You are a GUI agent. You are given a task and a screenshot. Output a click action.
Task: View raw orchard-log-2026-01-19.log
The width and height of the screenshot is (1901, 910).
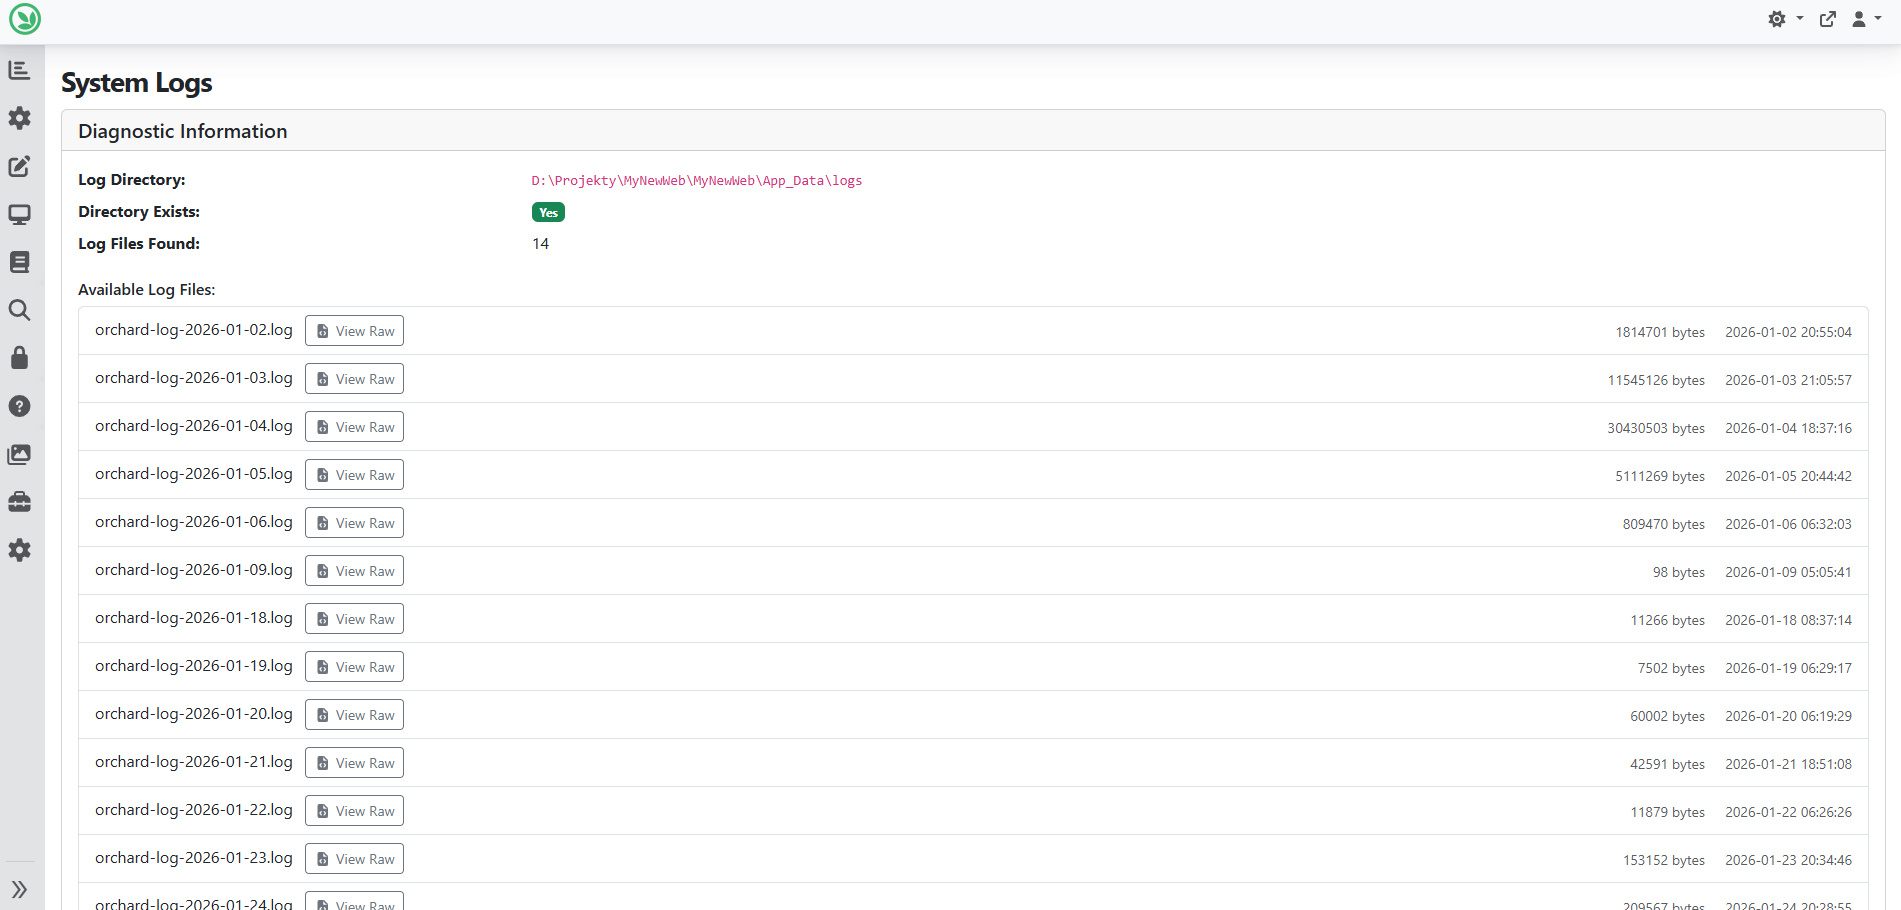pyautogui.click(x=354, y=667)
